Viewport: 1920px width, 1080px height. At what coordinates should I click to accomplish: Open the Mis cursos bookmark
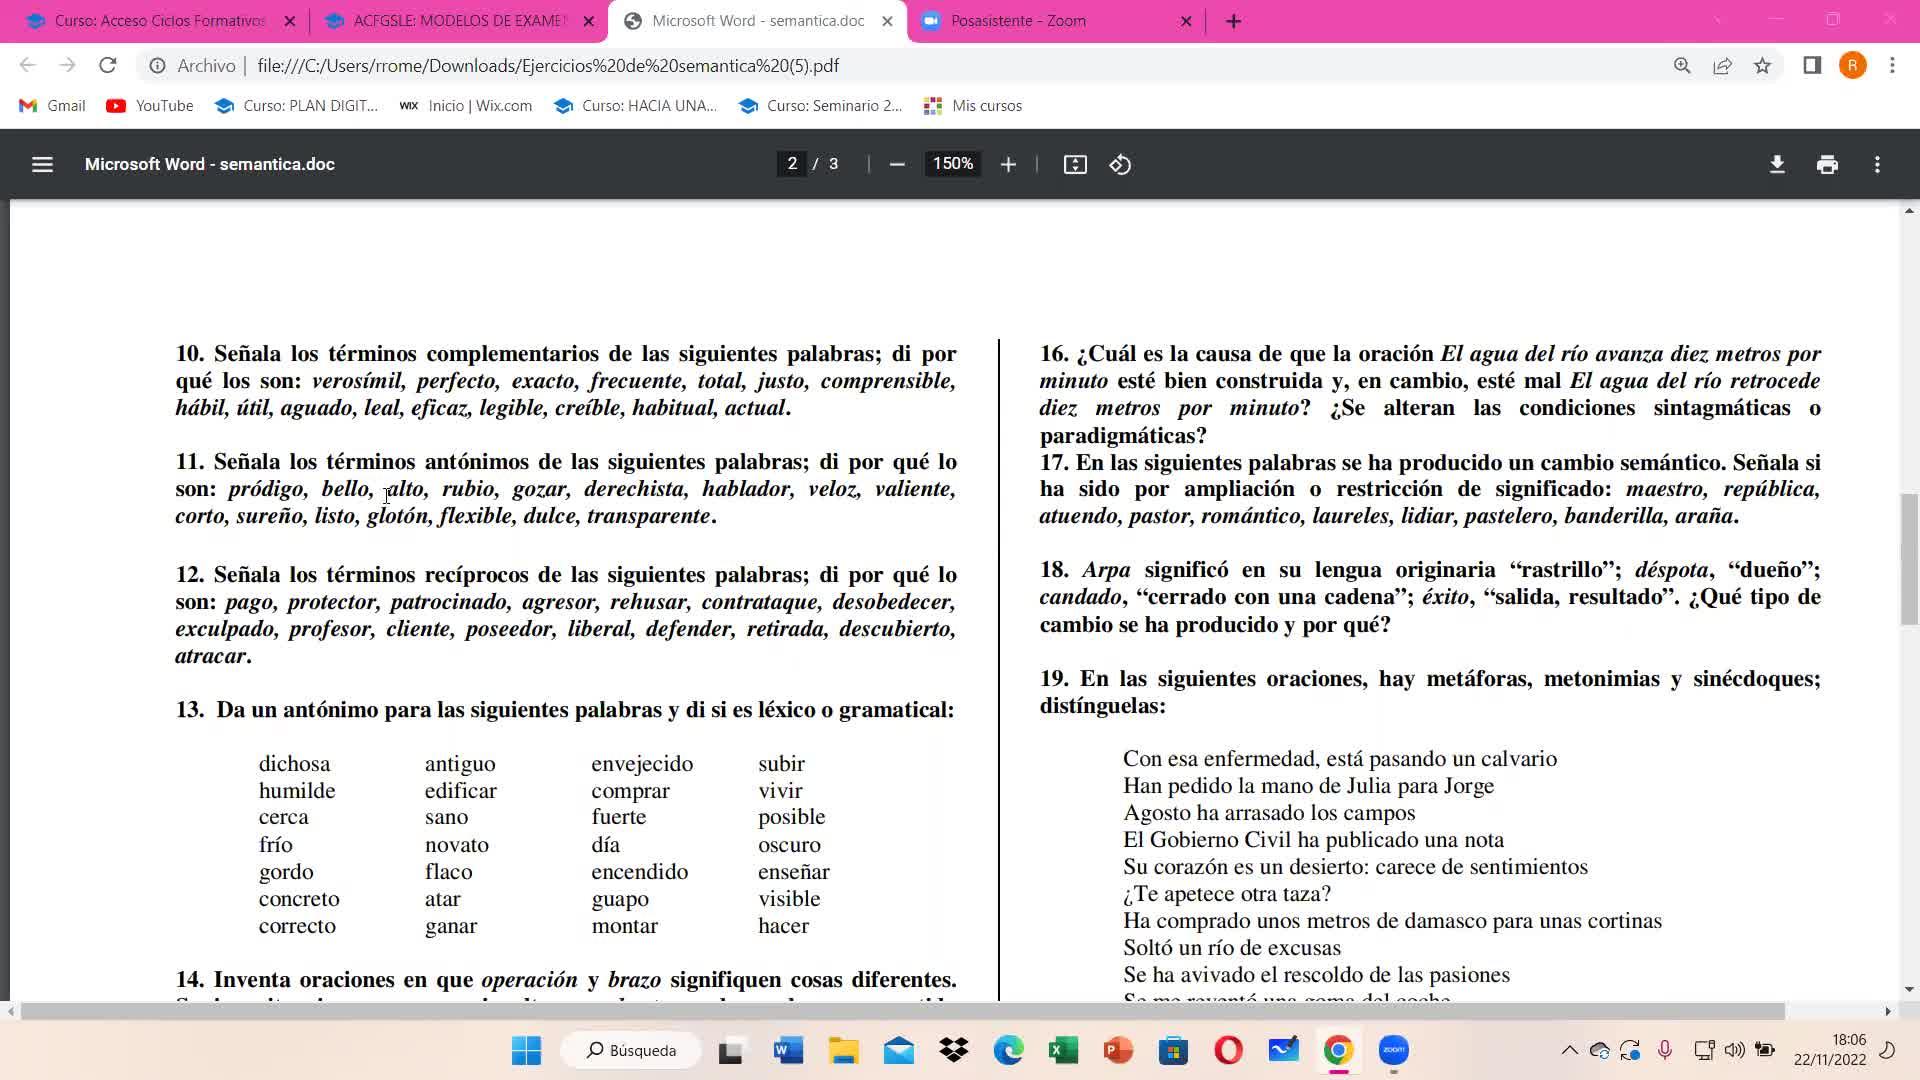point(973,106)
